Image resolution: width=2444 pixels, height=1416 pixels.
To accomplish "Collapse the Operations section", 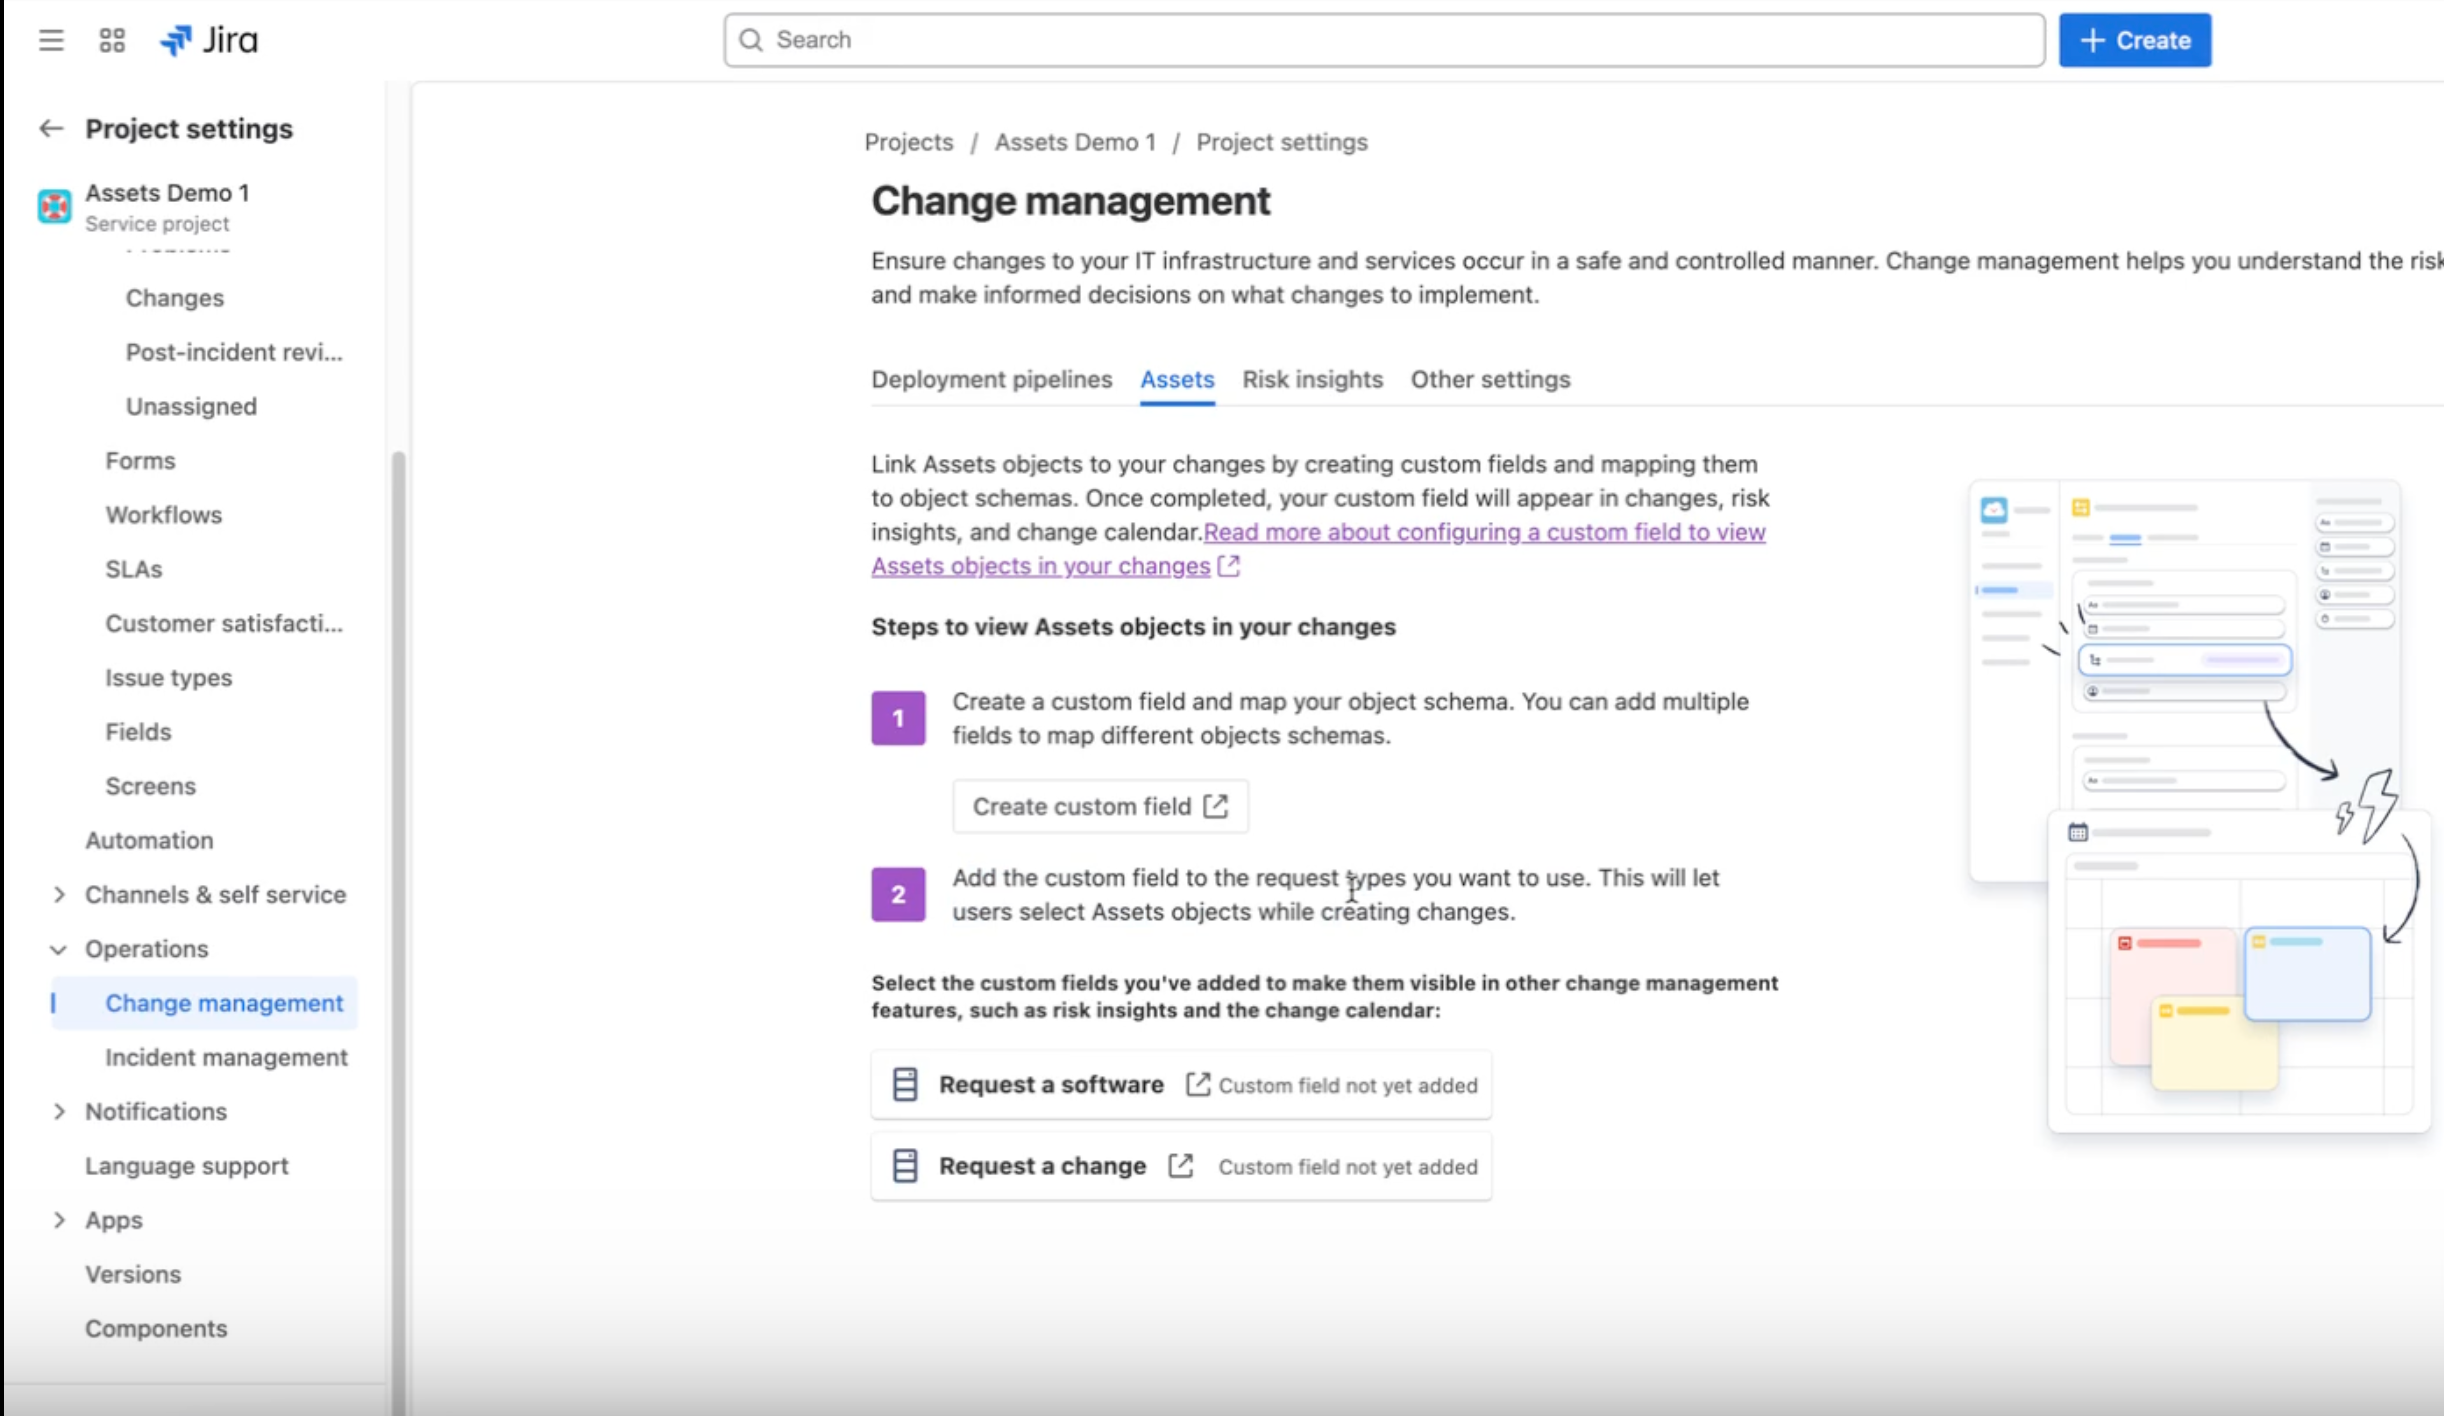I will [58, 949].
